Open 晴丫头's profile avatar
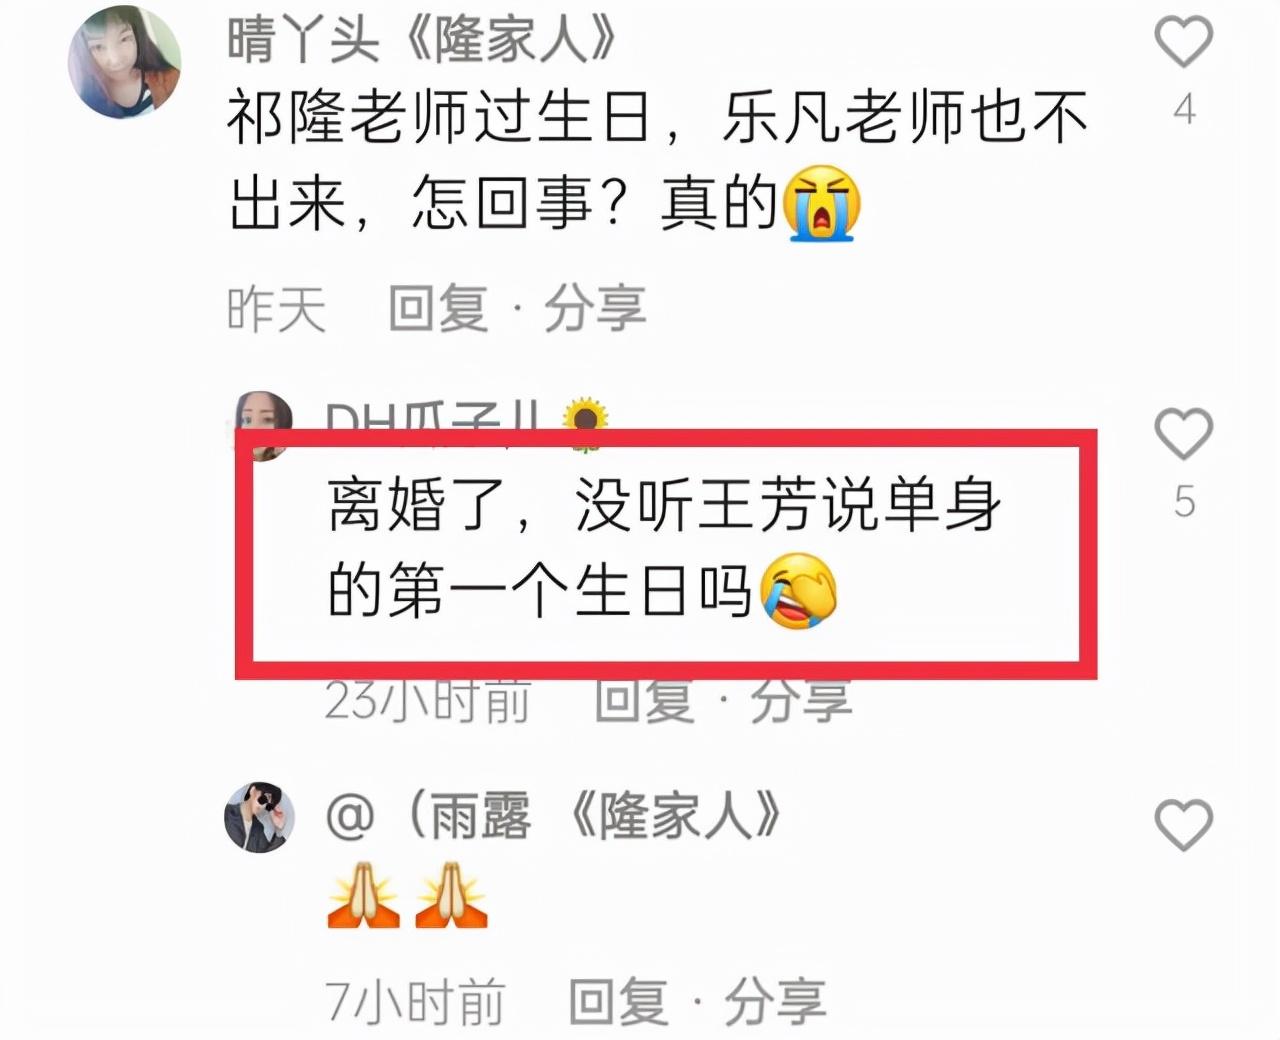The height and width of the screenshot is (1040, 1280). click(124, 60)
